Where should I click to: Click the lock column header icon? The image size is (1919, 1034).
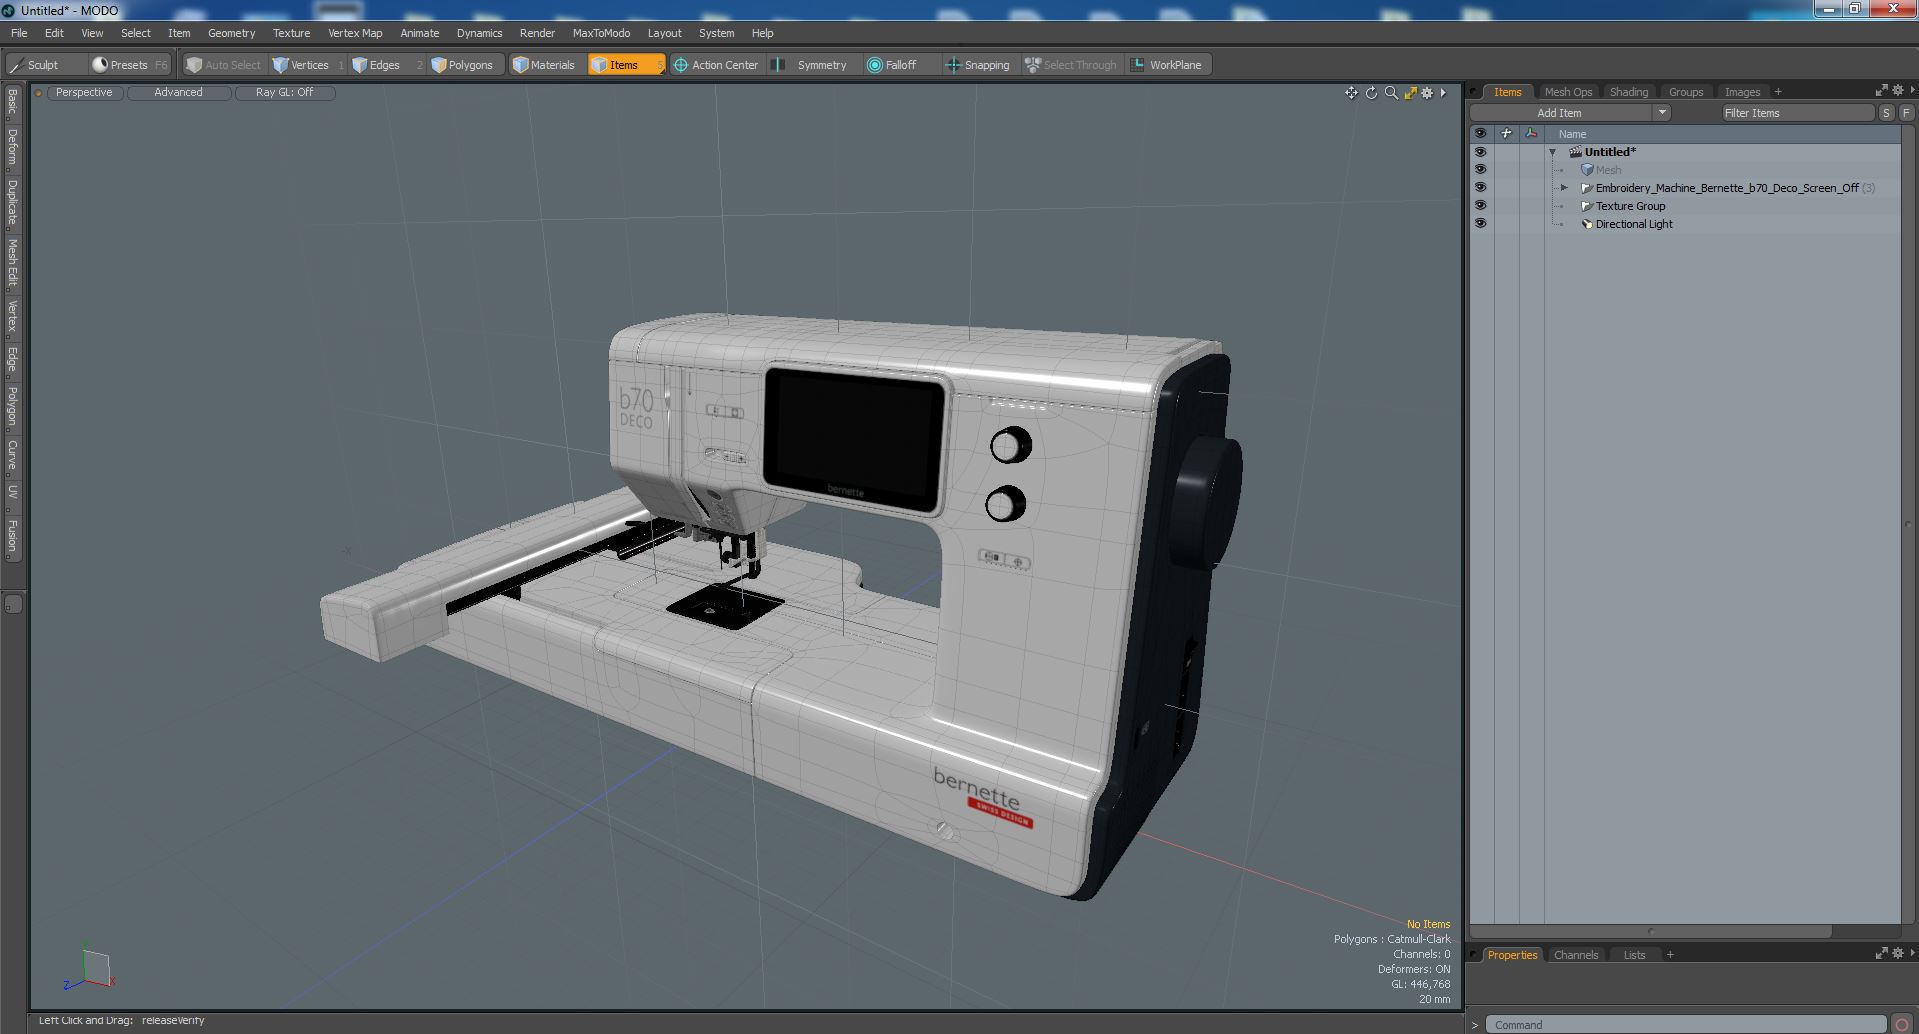click(1506, 133)
